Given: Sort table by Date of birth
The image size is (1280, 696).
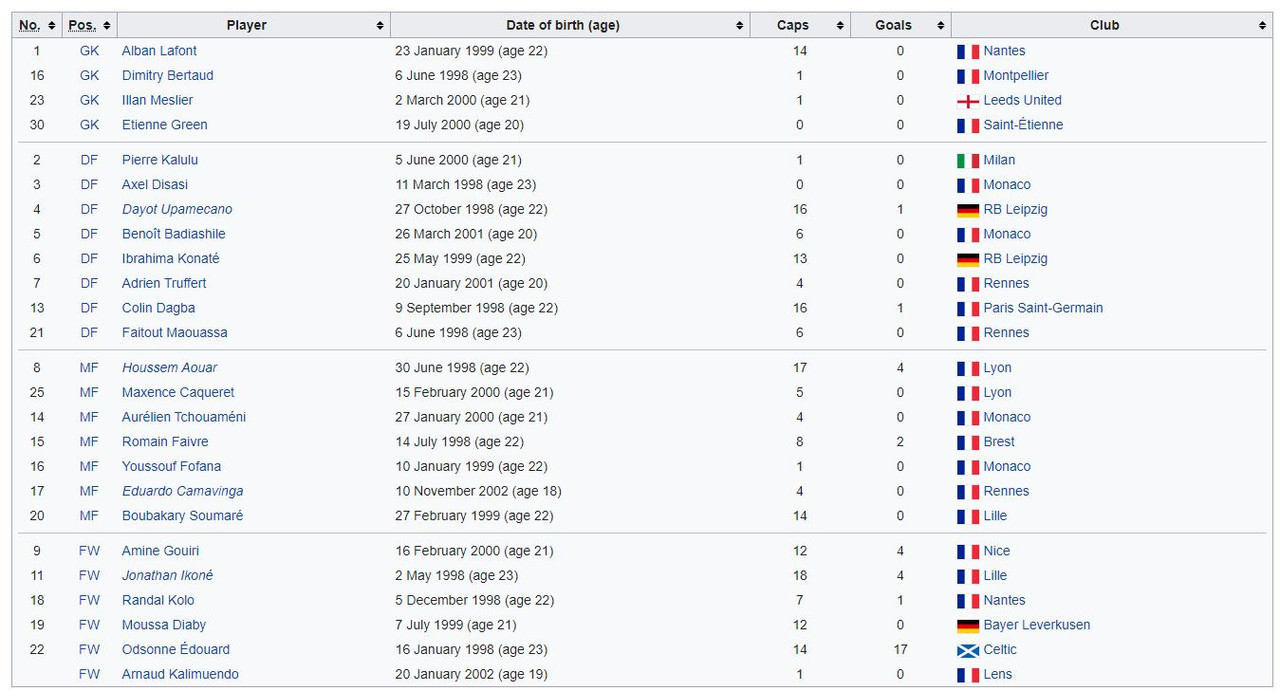Looking at the screenshot, I should coord(740,25).
